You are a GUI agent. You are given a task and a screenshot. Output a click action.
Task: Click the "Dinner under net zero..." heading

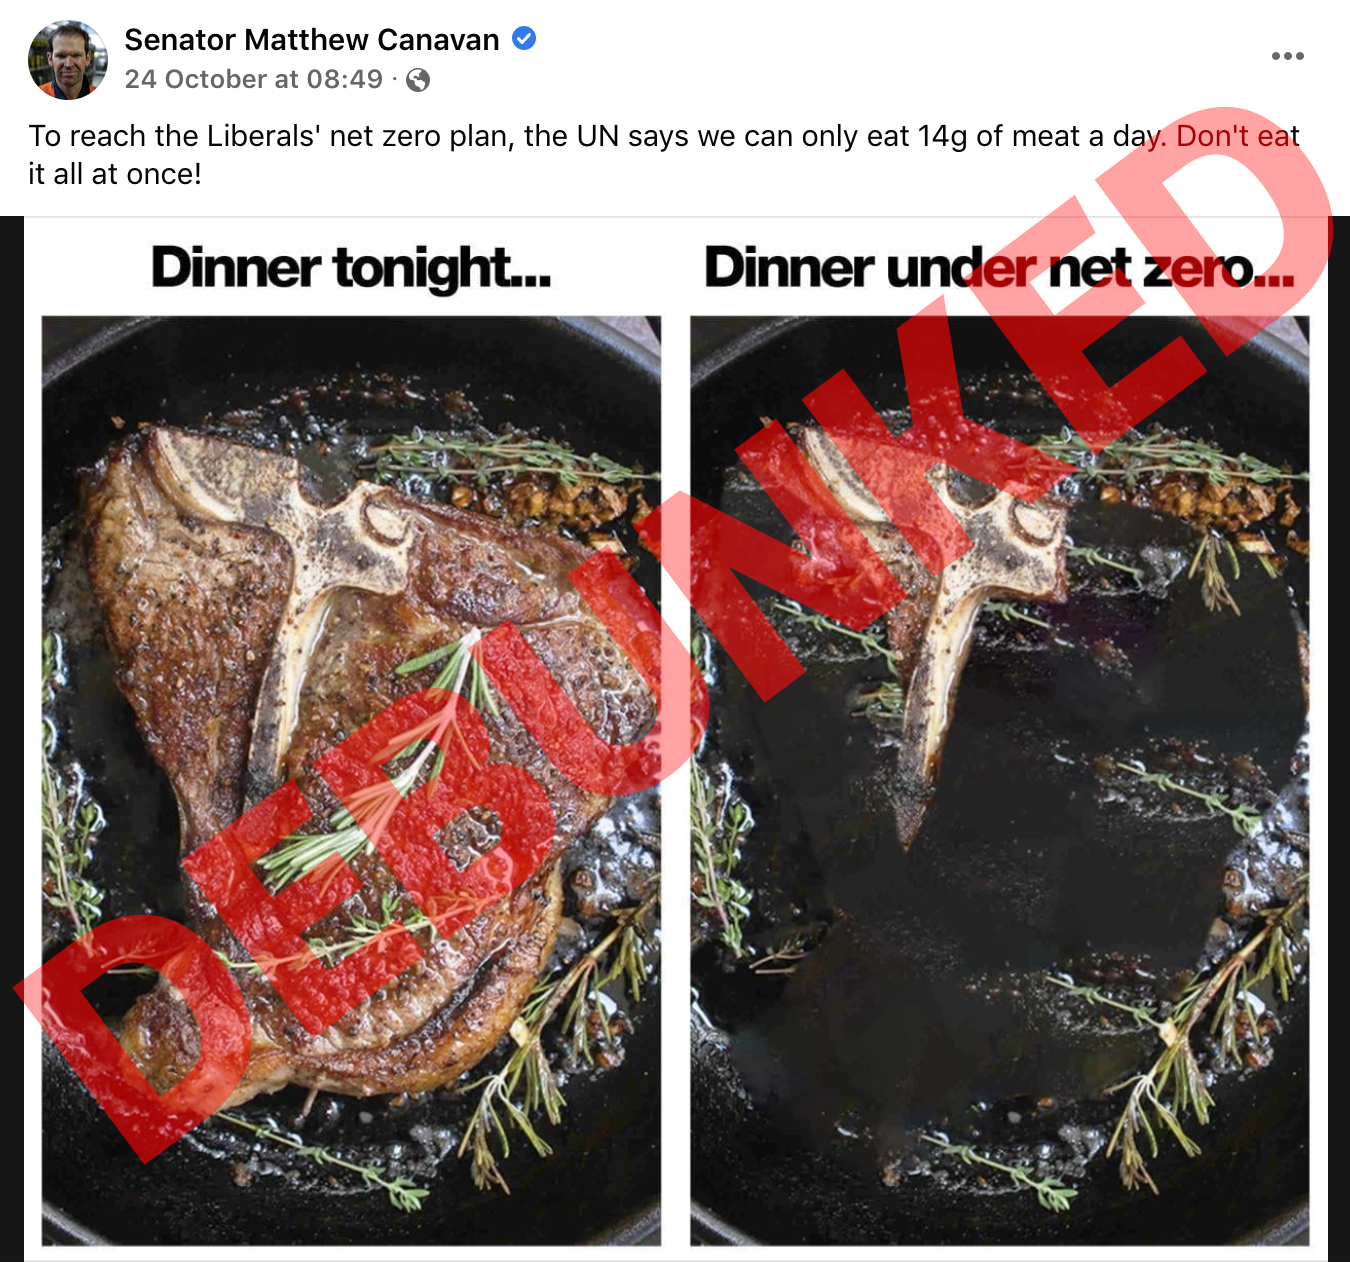pyautogui.click(x=999, y=268)
